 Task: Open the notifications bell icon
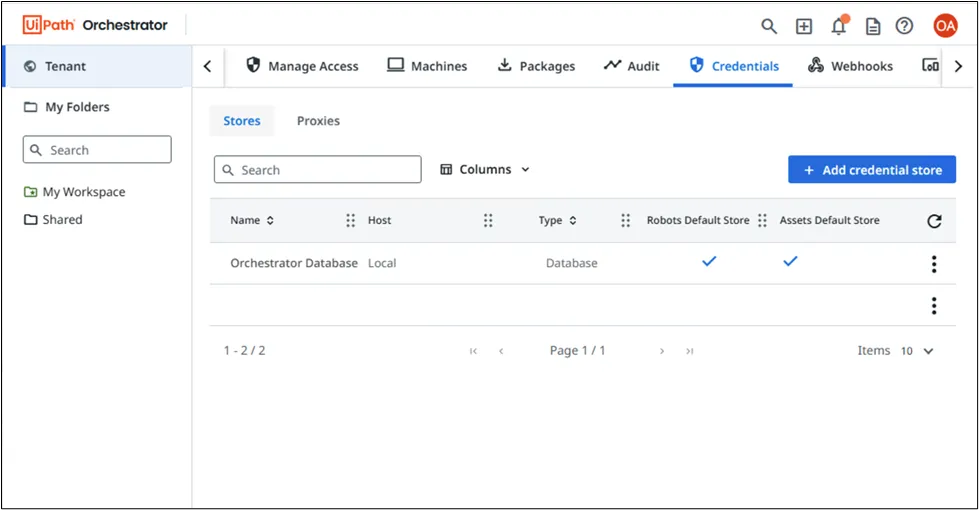click(839, 26)
